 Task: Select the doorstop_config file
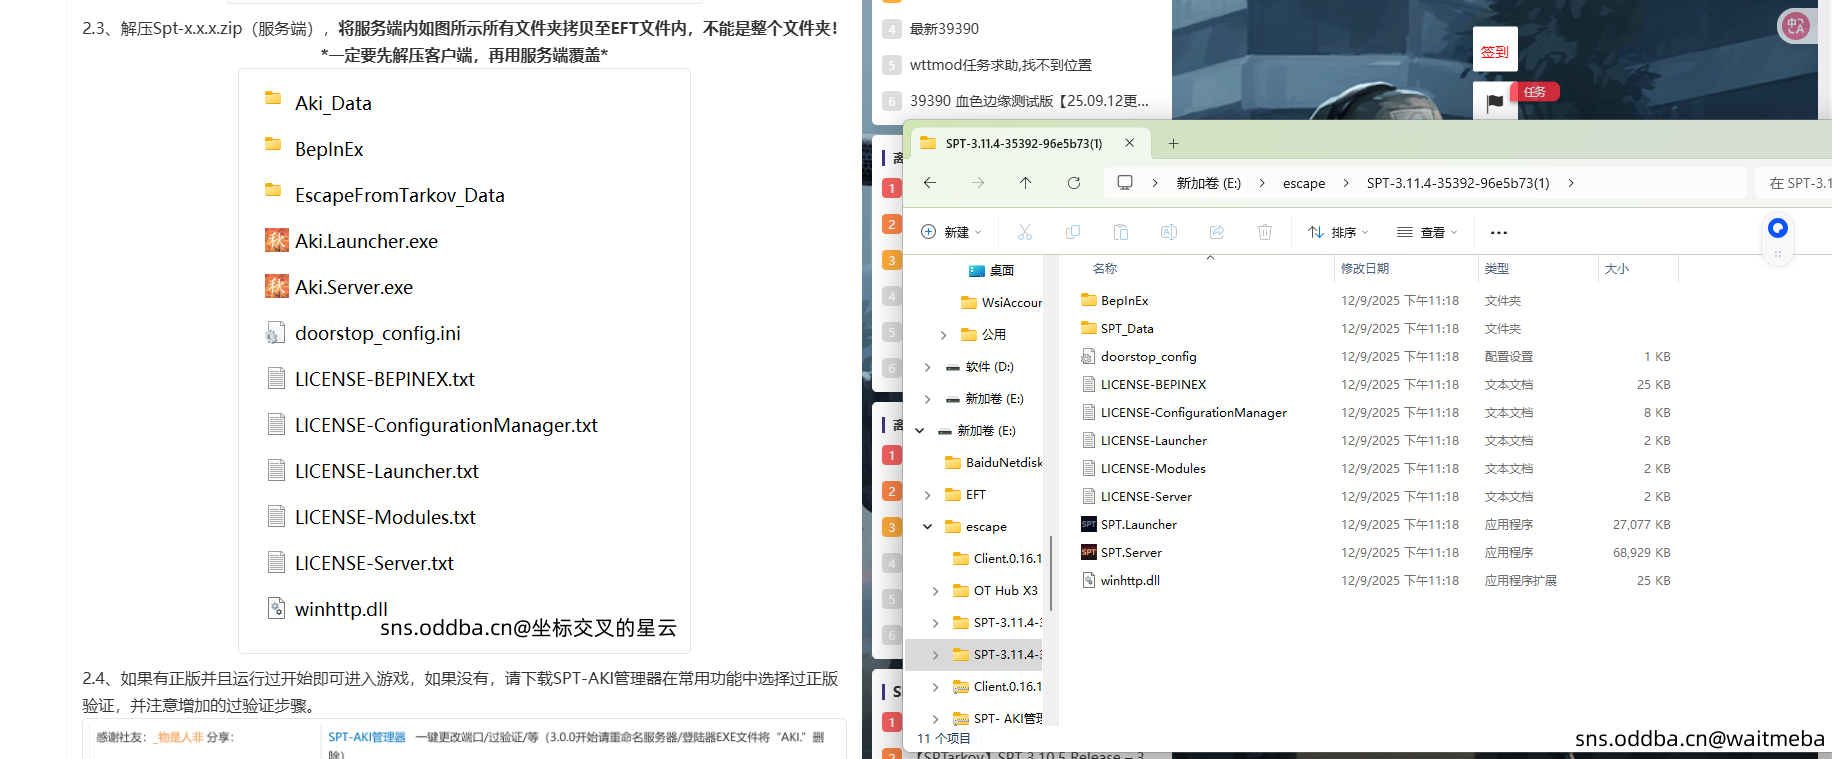point(1138,356)
